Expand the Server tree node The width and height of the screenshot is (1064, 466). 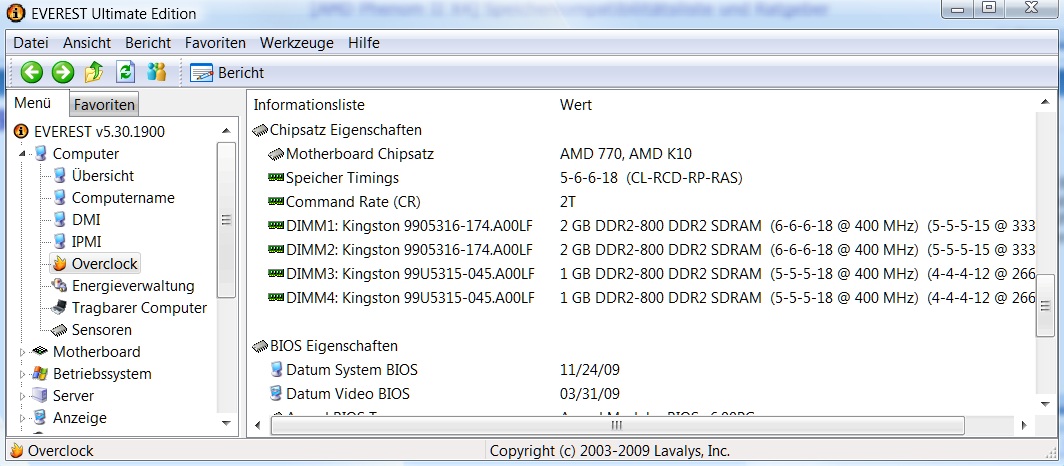[x=22, y=395]
